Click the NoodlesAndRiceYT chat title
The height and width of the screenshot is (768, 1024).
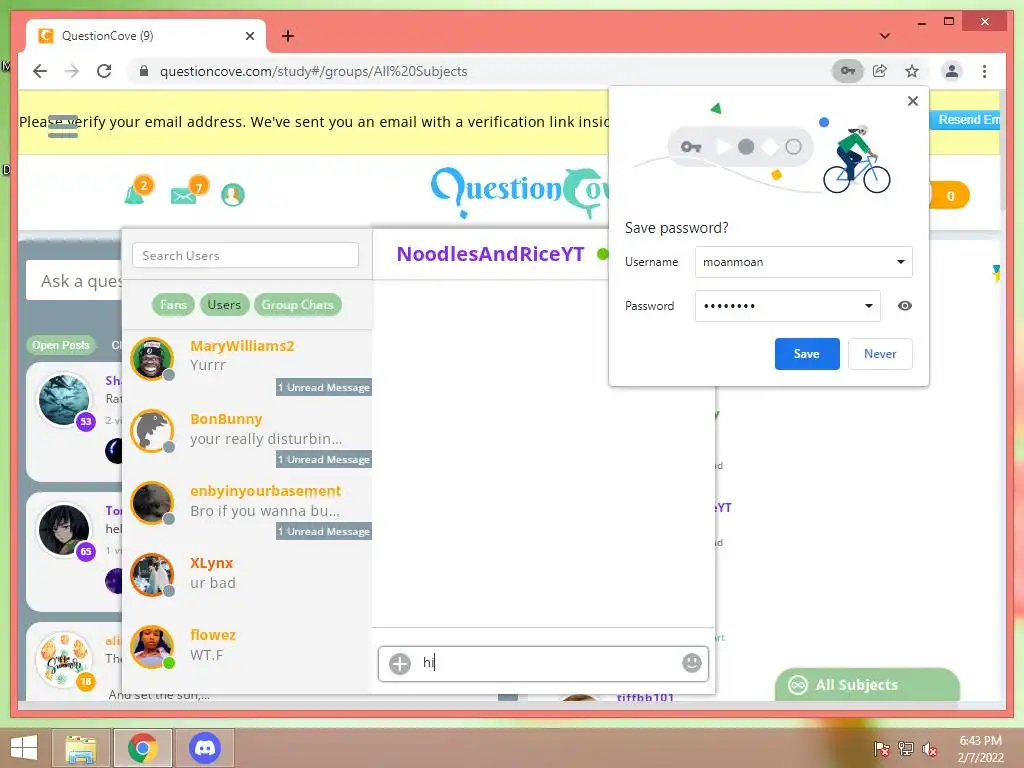point(490,254)
